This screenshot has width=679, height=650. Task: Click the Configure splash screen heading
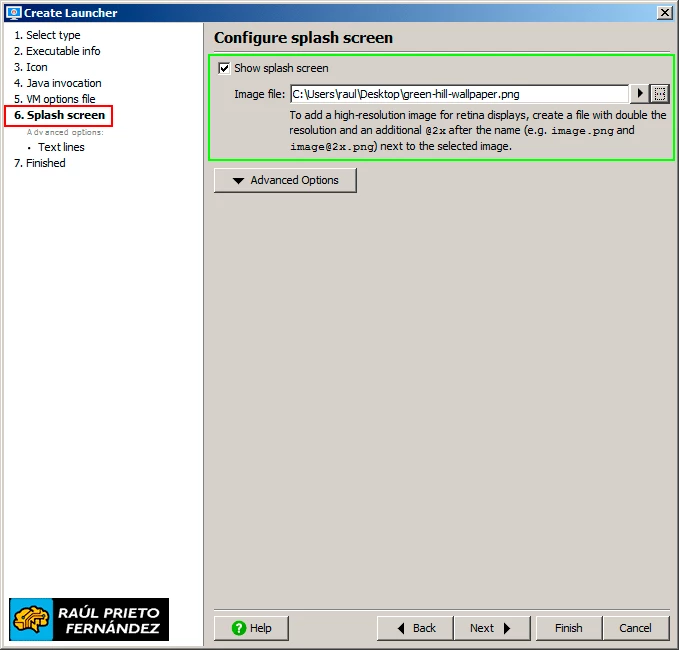point(303,38)
